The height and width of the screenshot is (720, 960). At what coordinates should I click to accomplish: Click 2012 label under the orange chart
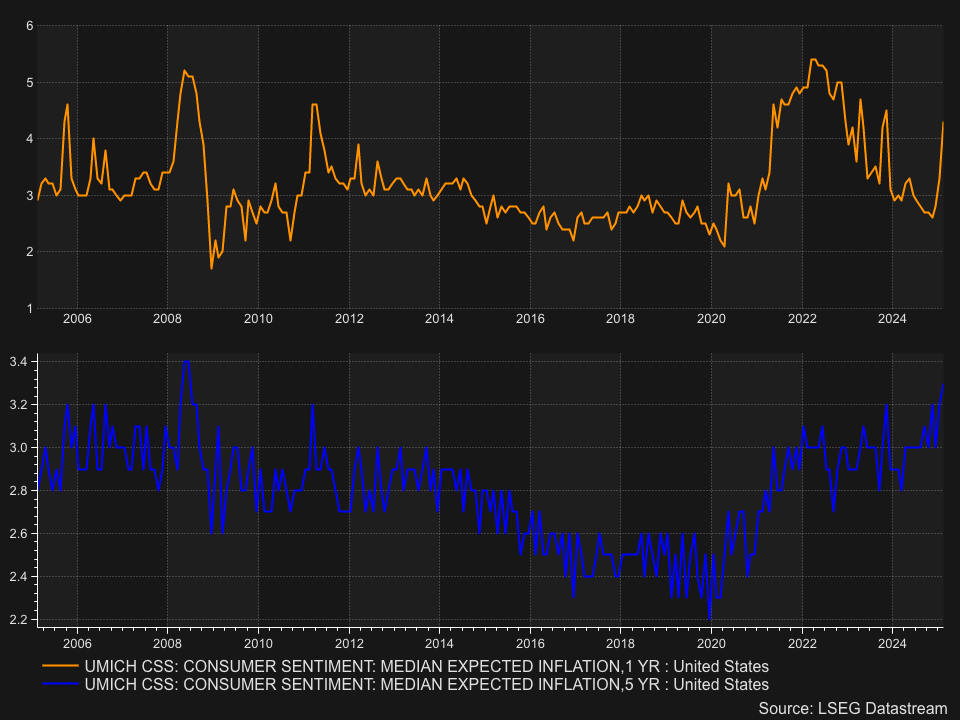(x=349, y=318)
